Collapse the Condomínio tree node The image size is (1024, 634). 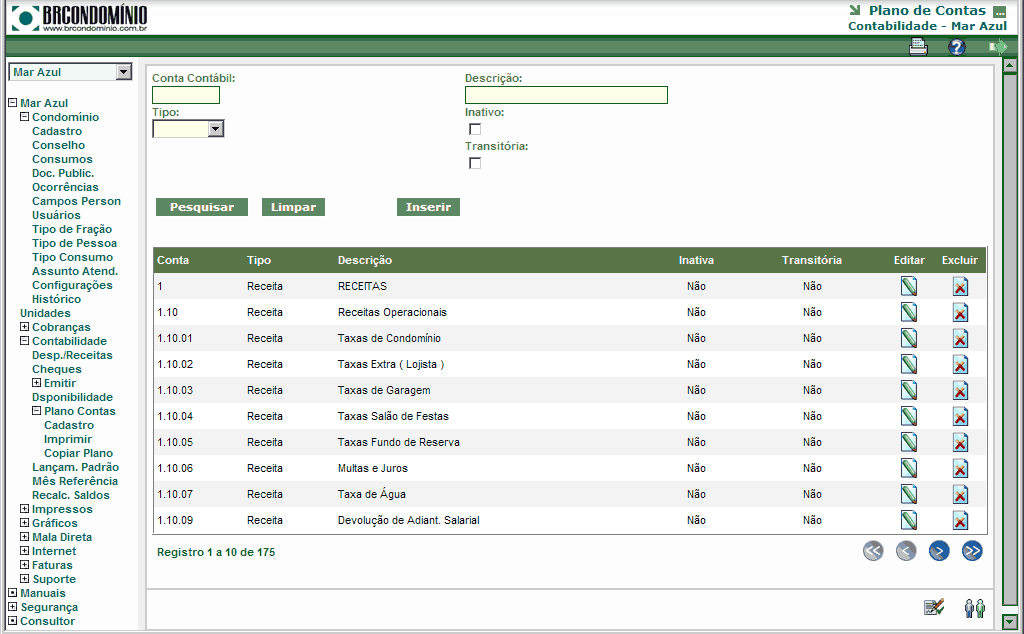click(24, 117)
